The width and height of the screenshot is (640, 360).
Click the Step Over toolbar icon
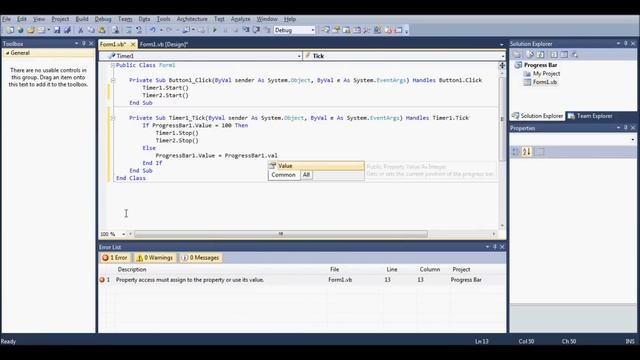tap(256, 30)
